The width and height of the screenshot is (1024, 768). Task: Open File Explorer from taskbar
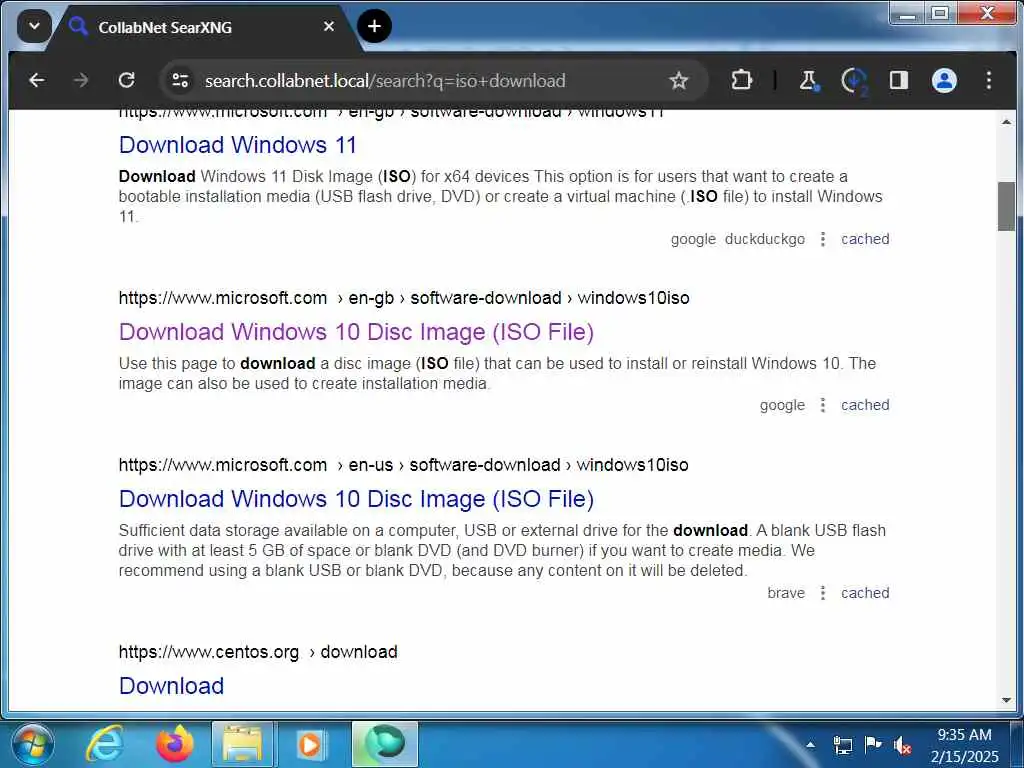click(x=242, y=744)
